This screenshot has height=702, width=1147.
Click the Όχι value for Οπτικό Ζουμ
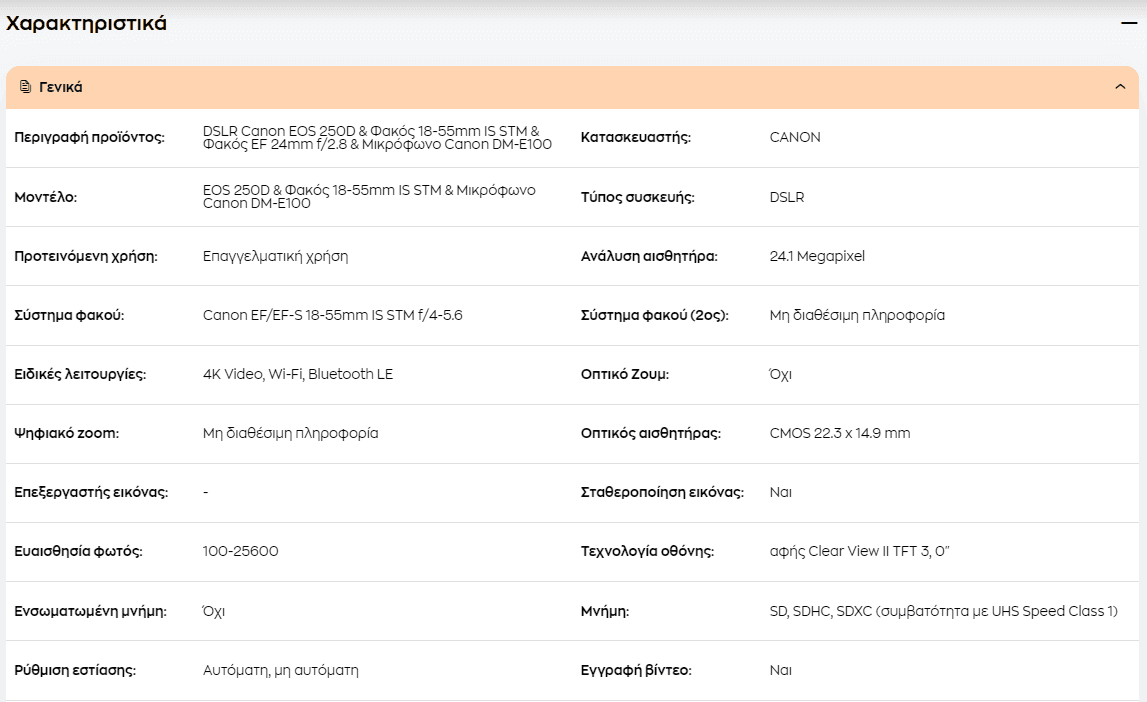[x=781, y=374]
